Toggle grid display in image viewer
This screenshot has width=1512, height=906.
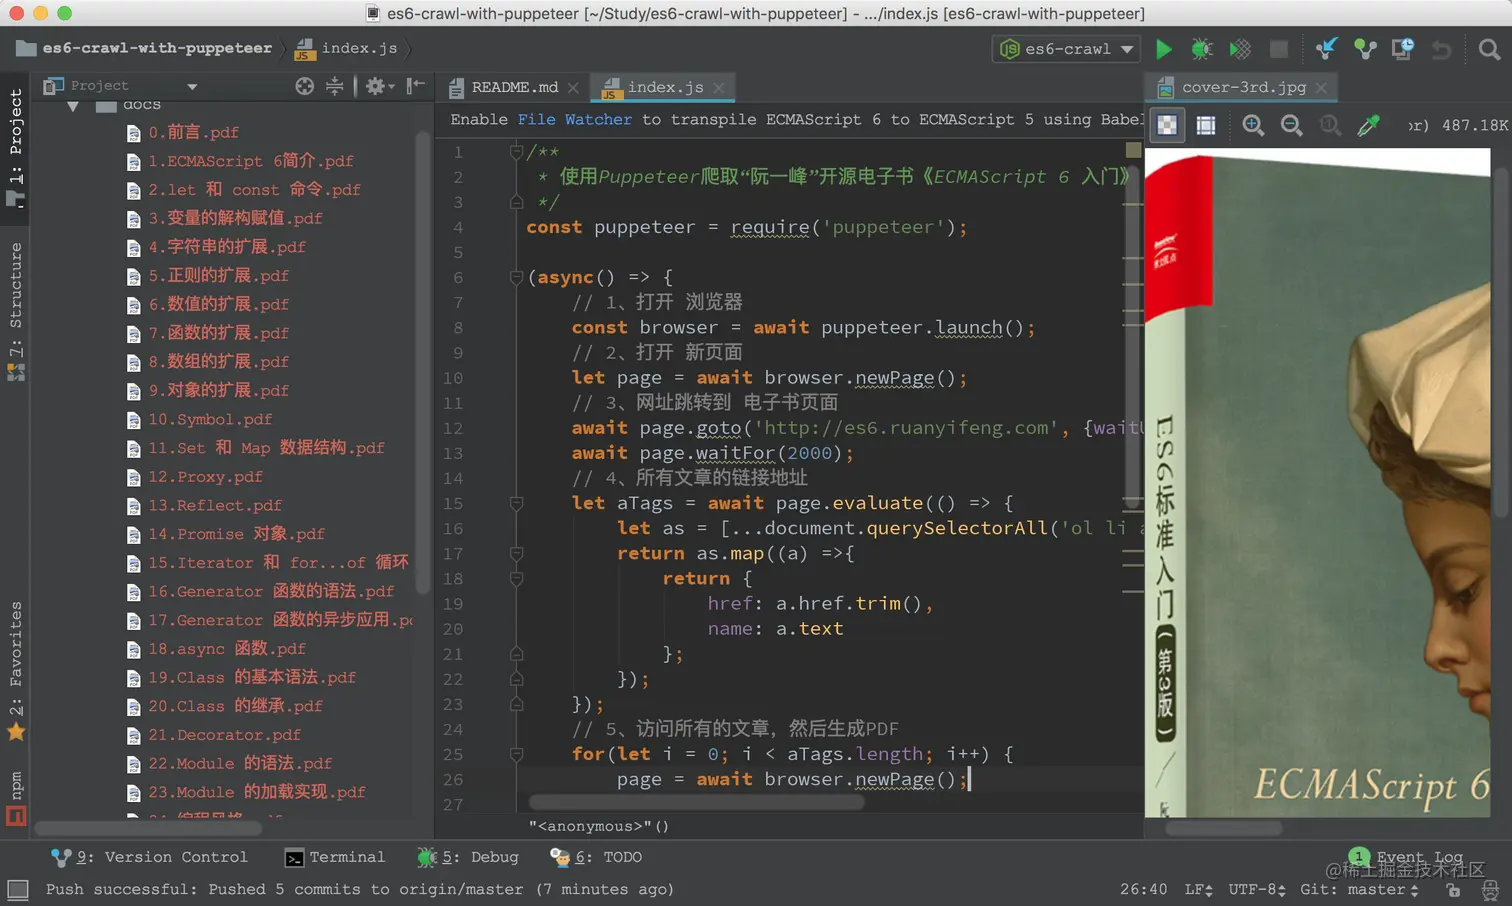coord(1206,125)
